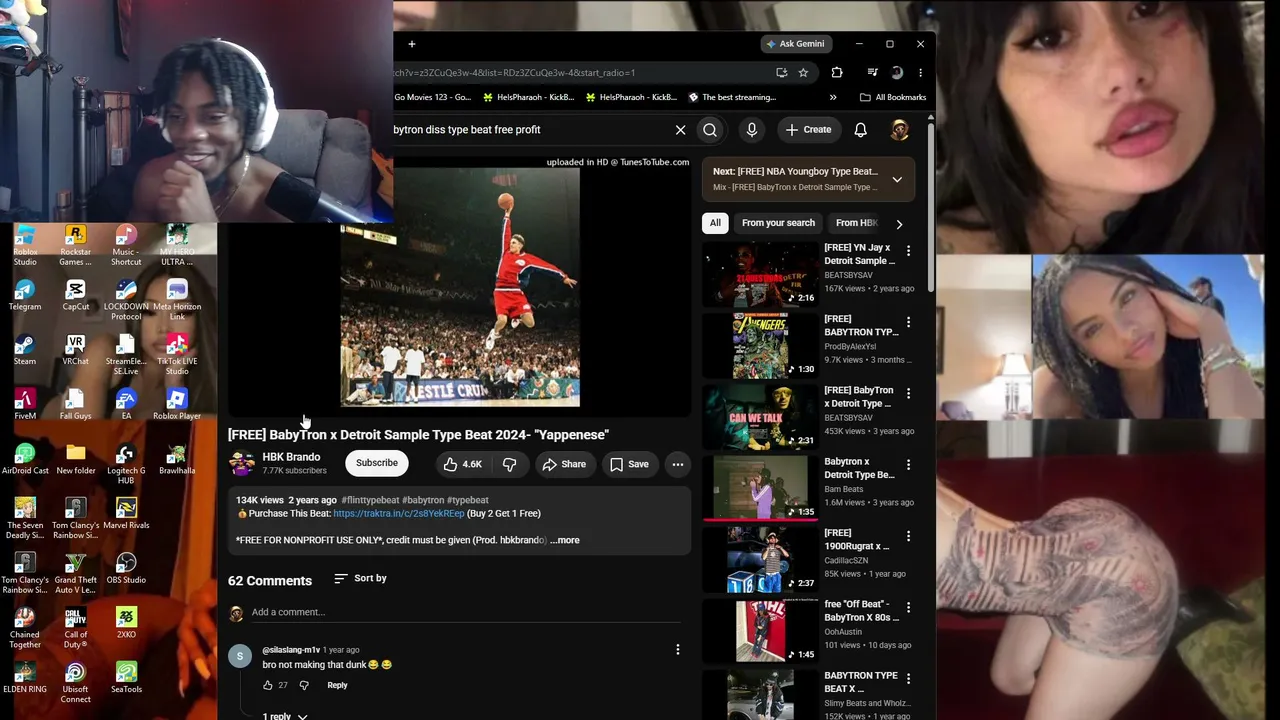
Task: Click the #flinttypebeat hashtag
Action: pos(370,500)
